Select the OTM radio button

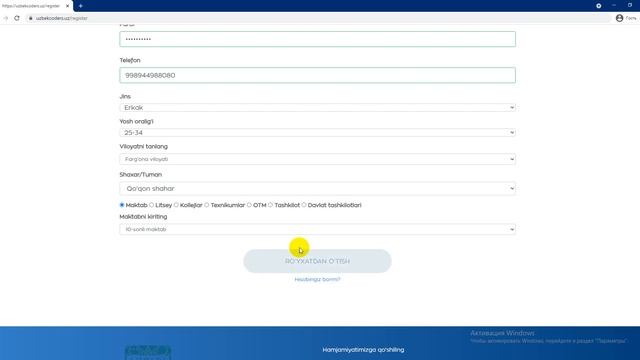pos(249,205)
